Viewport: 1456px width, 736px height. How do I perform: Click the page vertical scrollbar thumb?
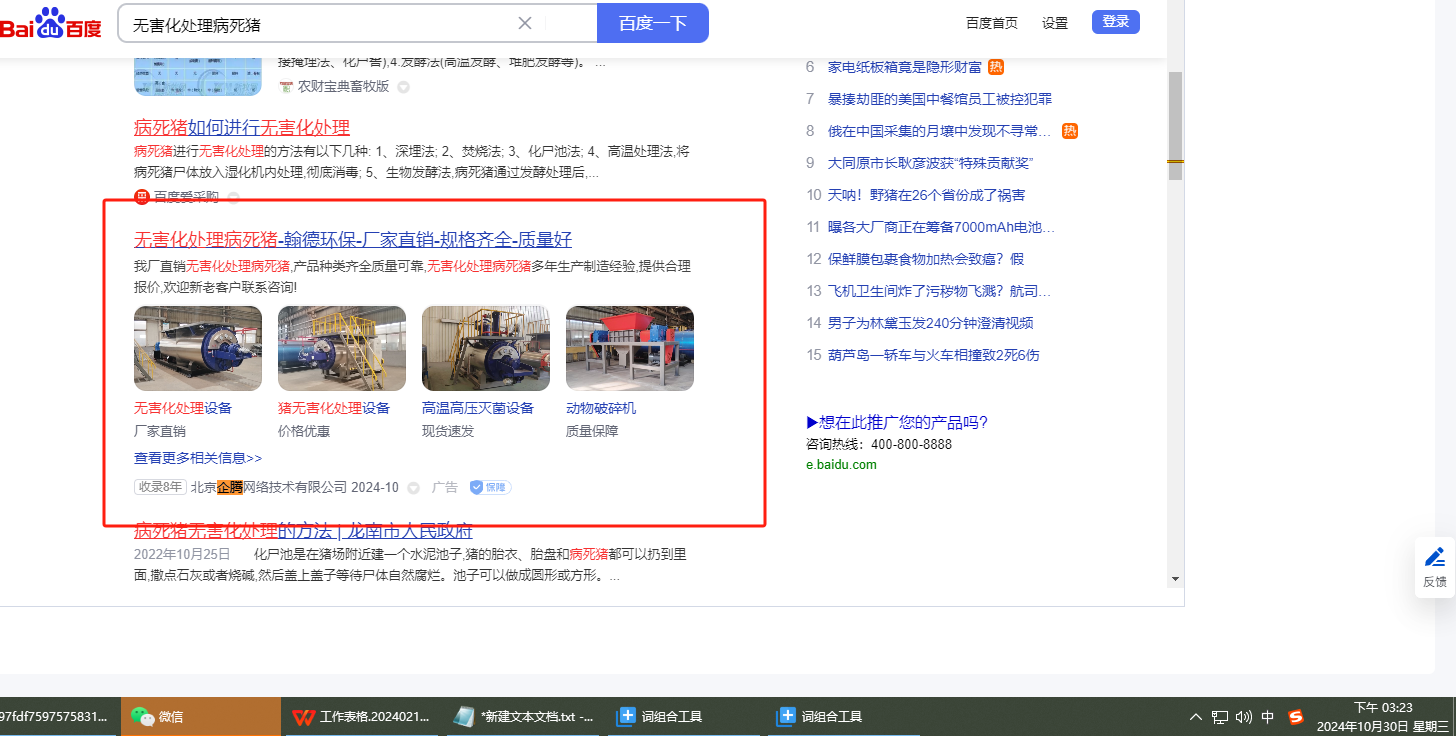point(1175,125)
